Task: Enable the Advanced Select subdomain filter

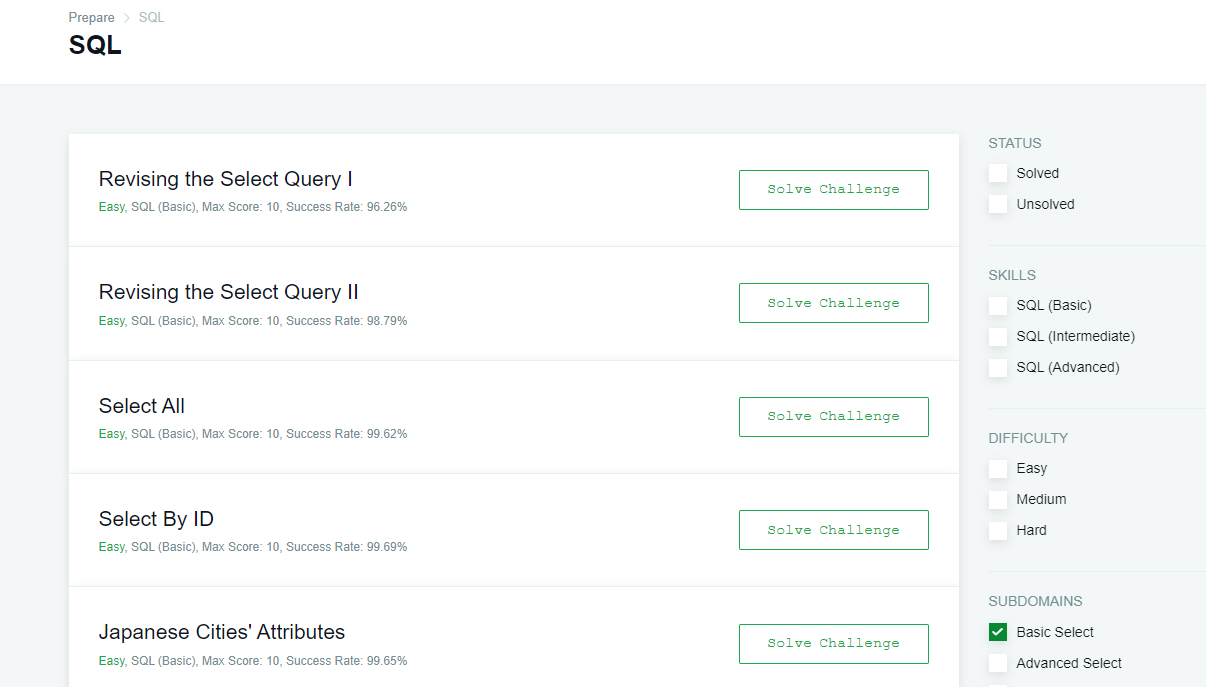Action: point(998,663)
